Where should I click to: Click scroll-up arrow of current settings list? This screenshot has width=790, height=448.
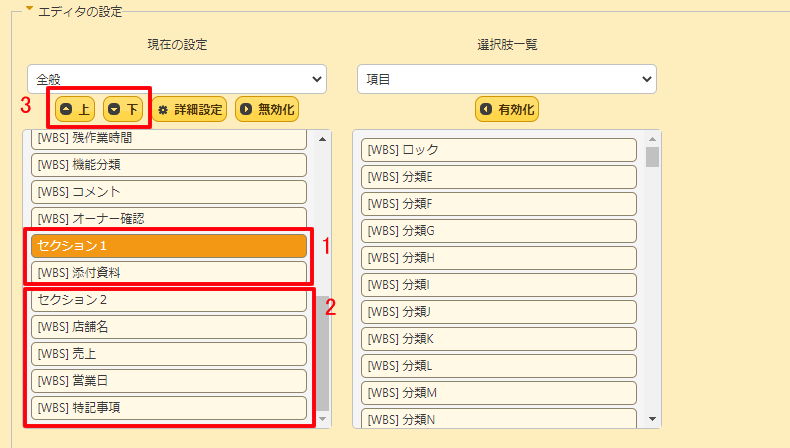tap(322, 139)
